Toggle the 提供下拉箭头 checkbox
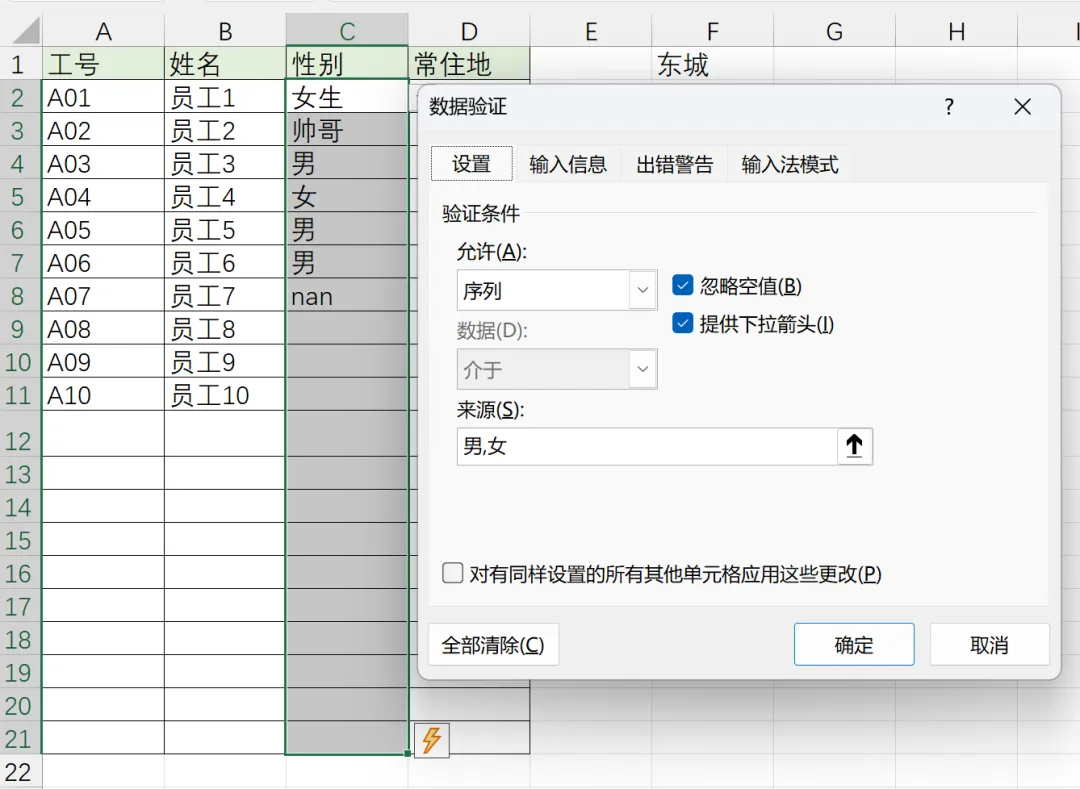Screen dimensions: 1080x789 coord(682,323)
